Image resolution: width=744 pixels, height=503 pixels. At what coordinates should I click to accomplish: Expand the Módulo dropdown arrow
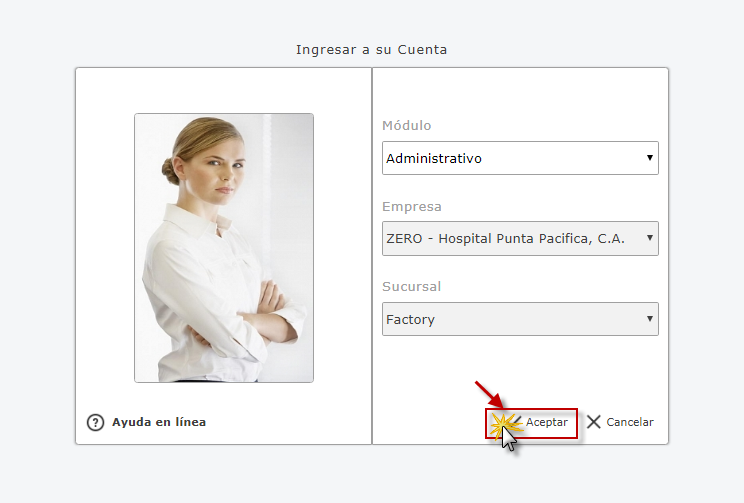click(650, 158)
